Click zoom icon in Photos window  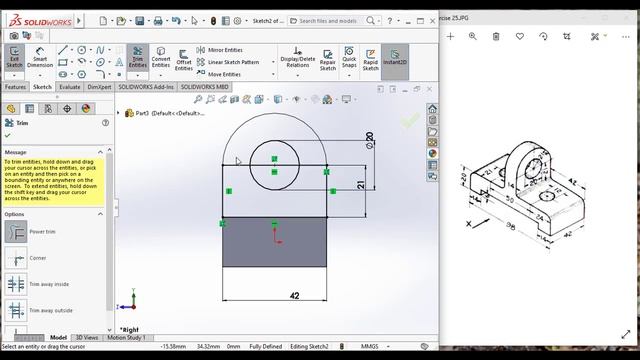472,36
